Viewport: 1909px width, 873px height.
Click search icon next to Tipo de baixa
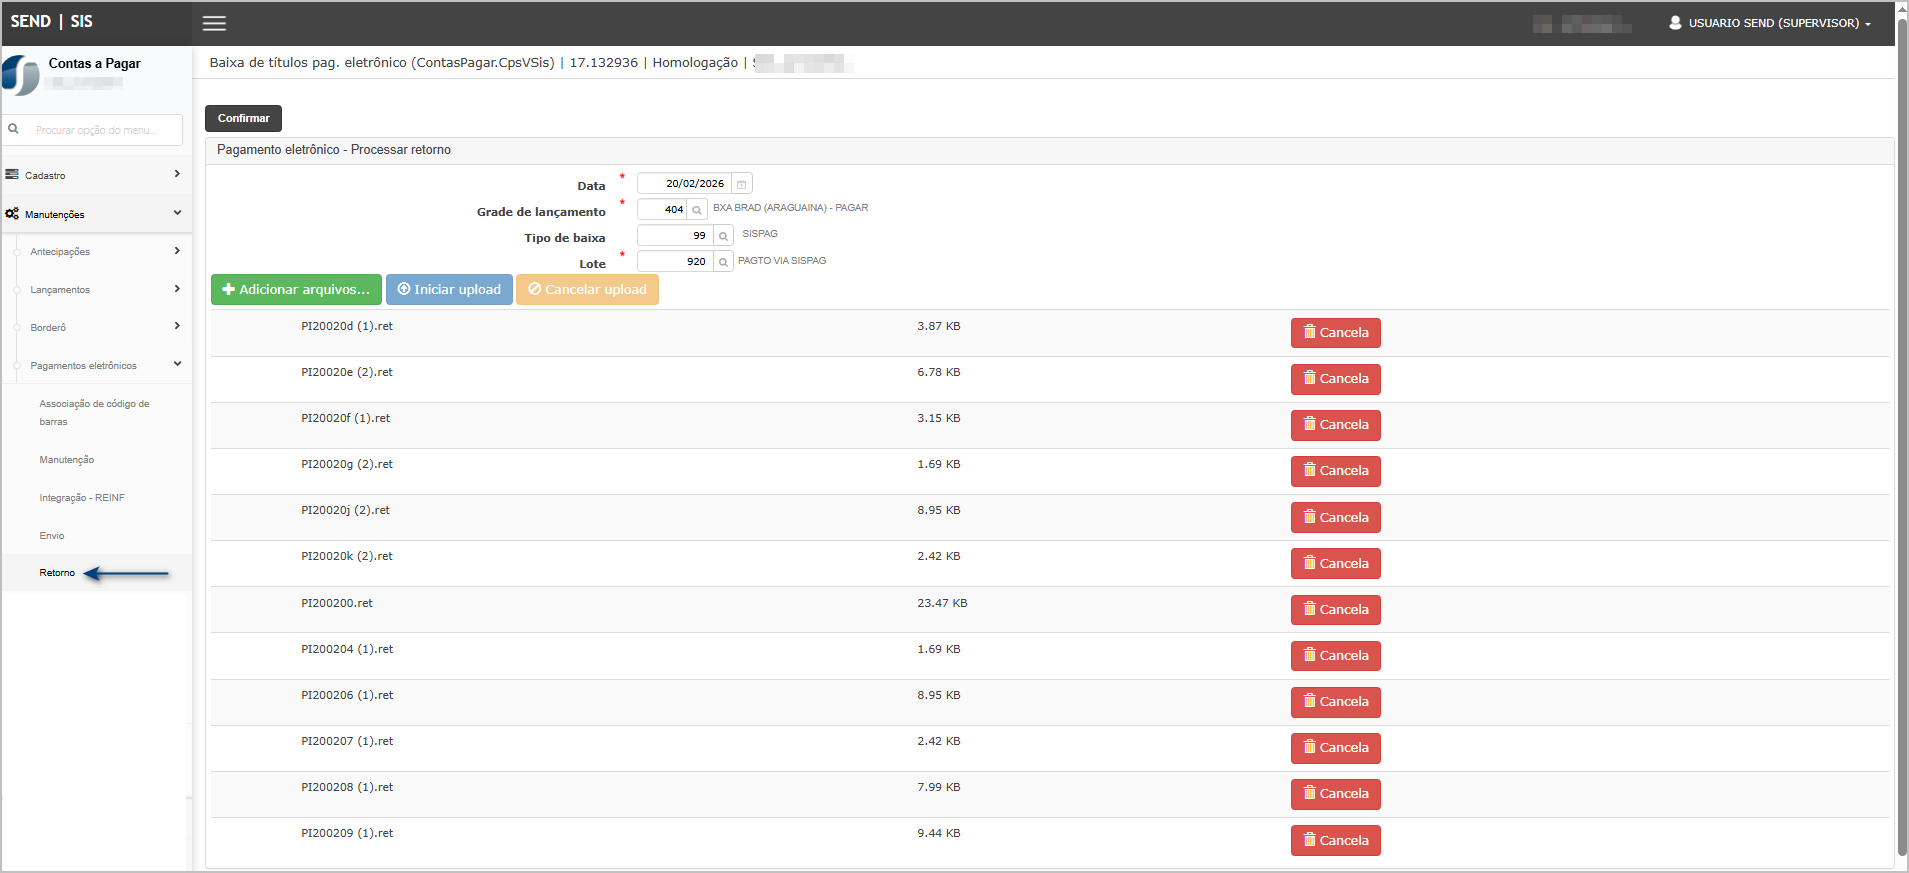click(x=723, y=236)
